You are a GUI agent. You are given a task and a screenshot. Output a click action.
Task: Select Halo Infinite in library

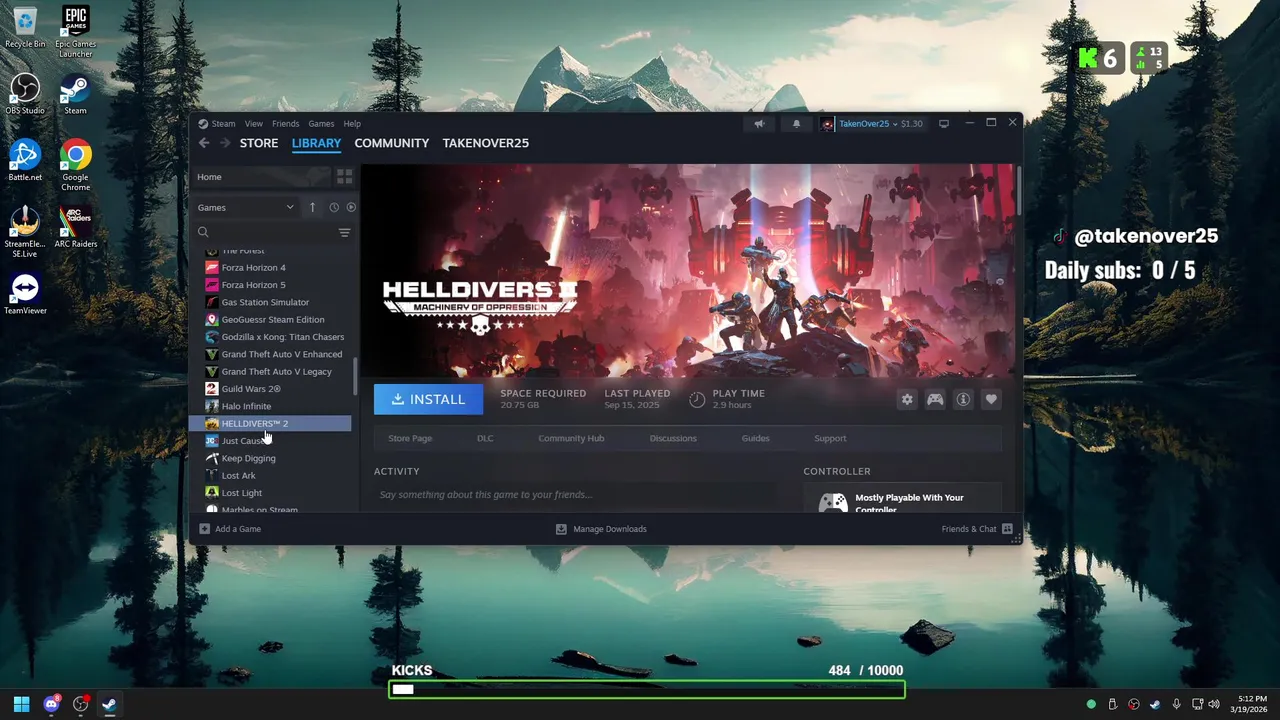(270, 406)
